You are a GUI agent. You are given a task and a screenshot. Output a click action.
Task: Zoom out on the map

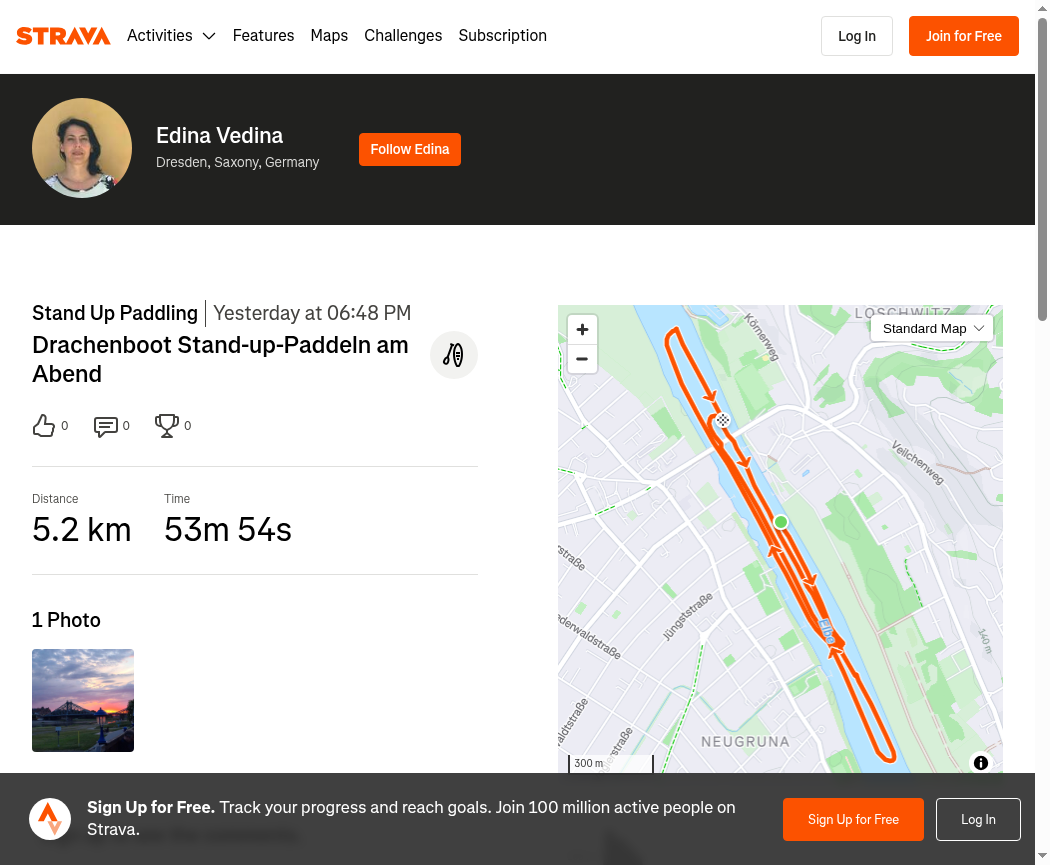click(582, 359)
